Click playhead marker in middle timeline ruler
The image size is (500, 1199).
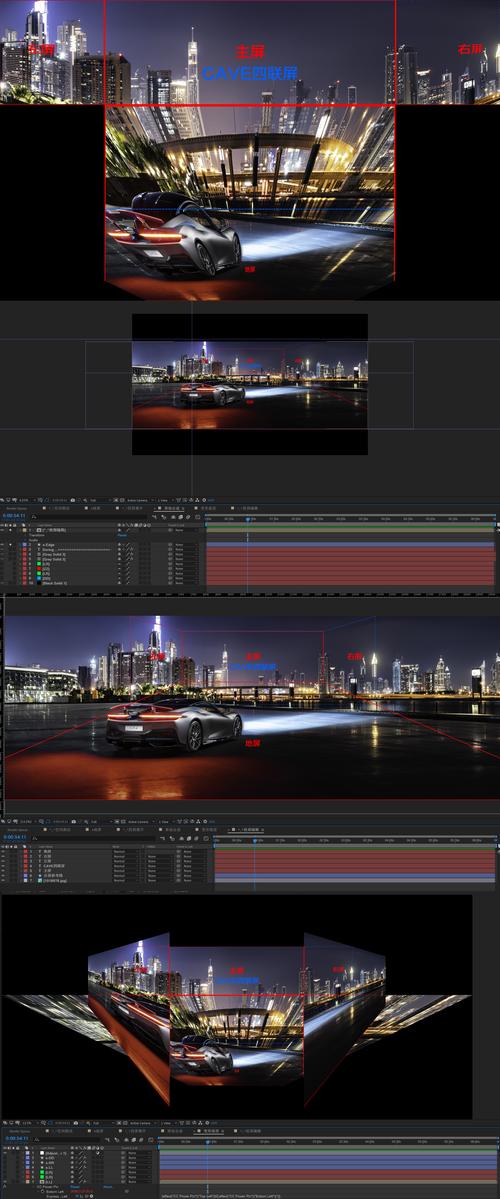[x=256, y=840]
